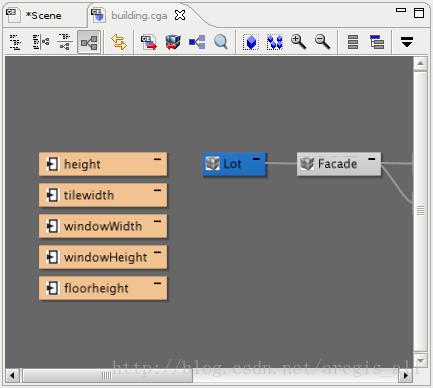The height and width of the screenshot is (388, 433).
Task: Toggle the visual graph-only view button
Action: coord(89,42)
